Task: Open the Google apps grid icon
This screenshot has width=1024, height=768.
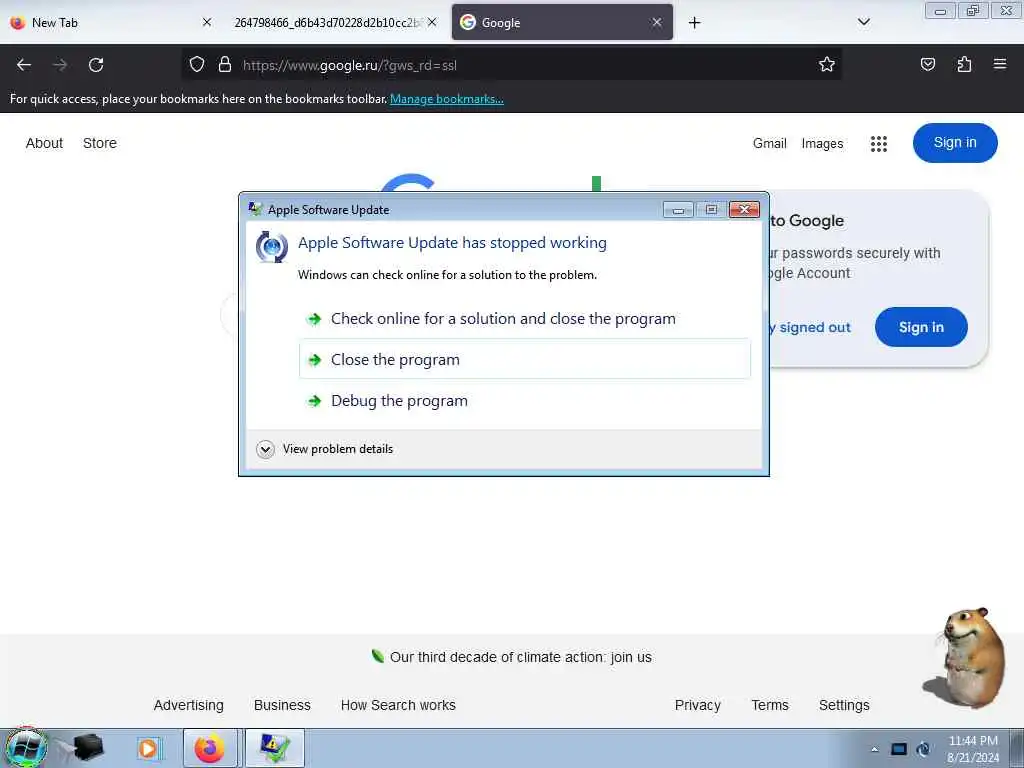Action: coord(878,144)
